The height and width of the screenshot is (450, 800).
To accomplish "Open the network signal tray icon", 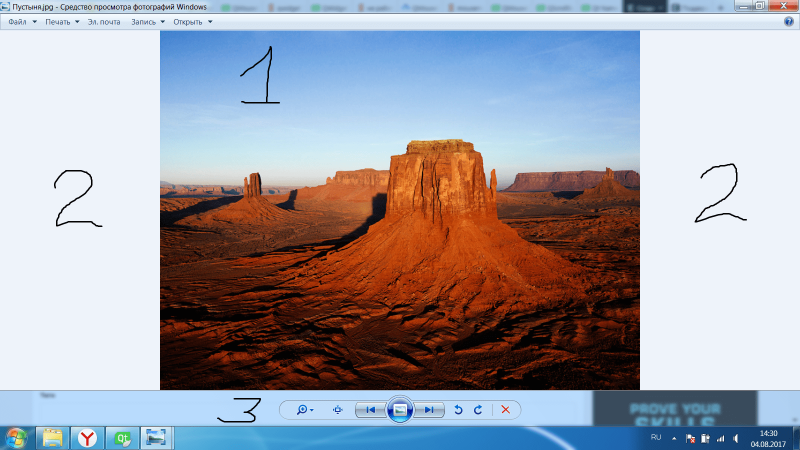I will tap(720, 438).
